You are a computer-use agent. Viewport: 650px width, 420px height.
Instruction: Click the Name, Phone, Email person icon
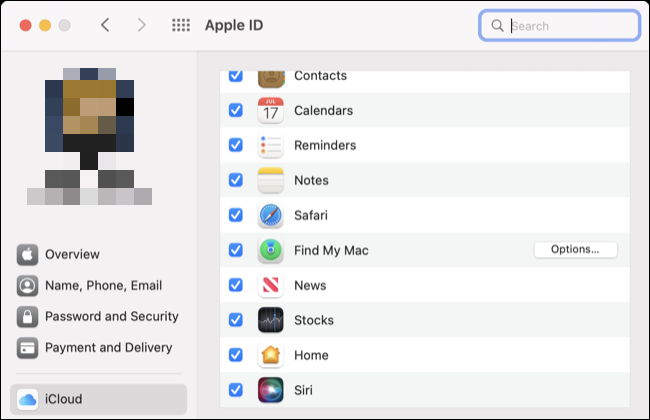(x=27, y=285)
